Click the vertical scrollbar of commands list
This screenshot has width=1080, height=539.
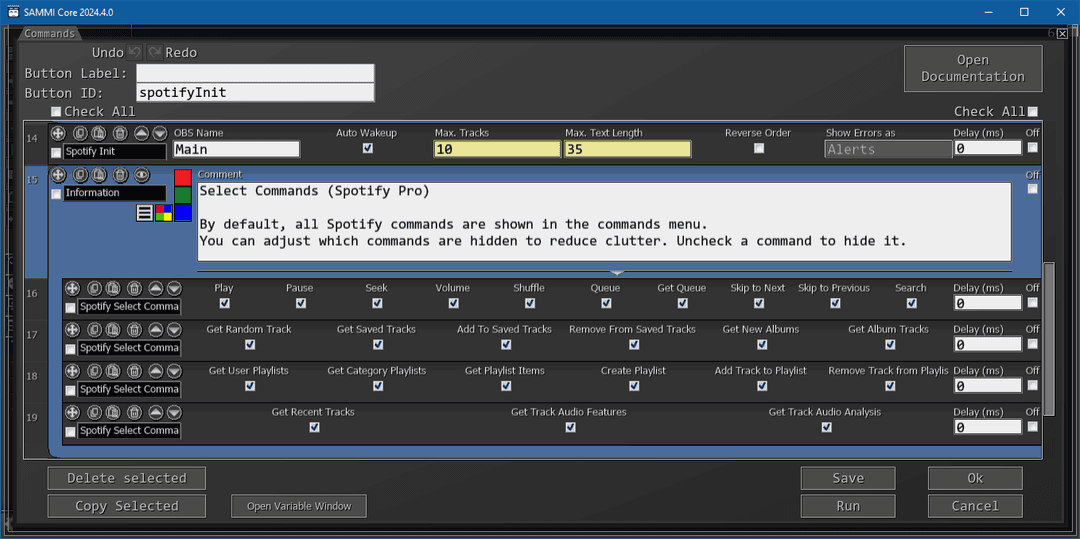pyautogui.click(x=1048, y=339)
